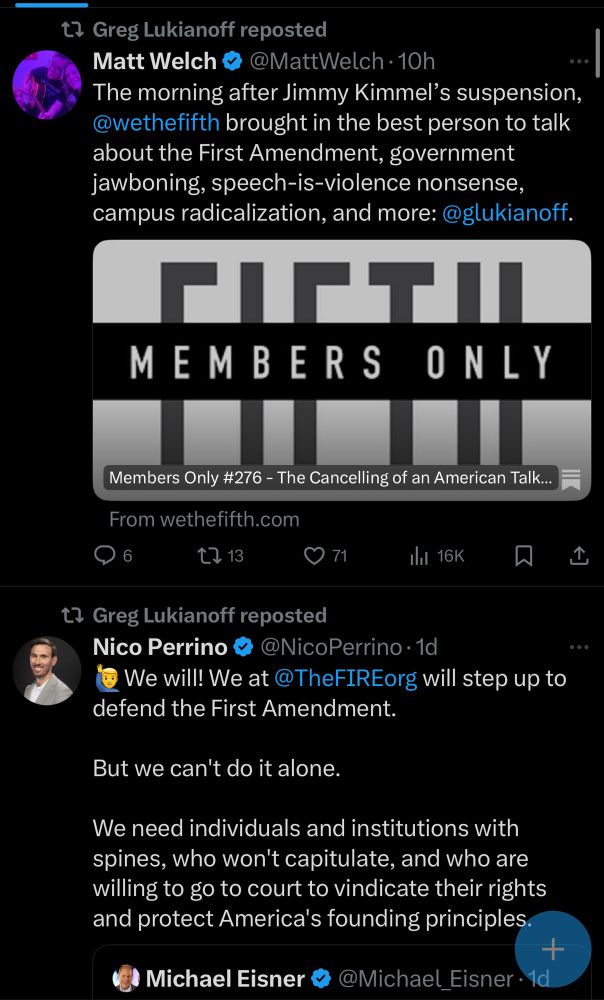Like Matt Welch's tweet

312,555
